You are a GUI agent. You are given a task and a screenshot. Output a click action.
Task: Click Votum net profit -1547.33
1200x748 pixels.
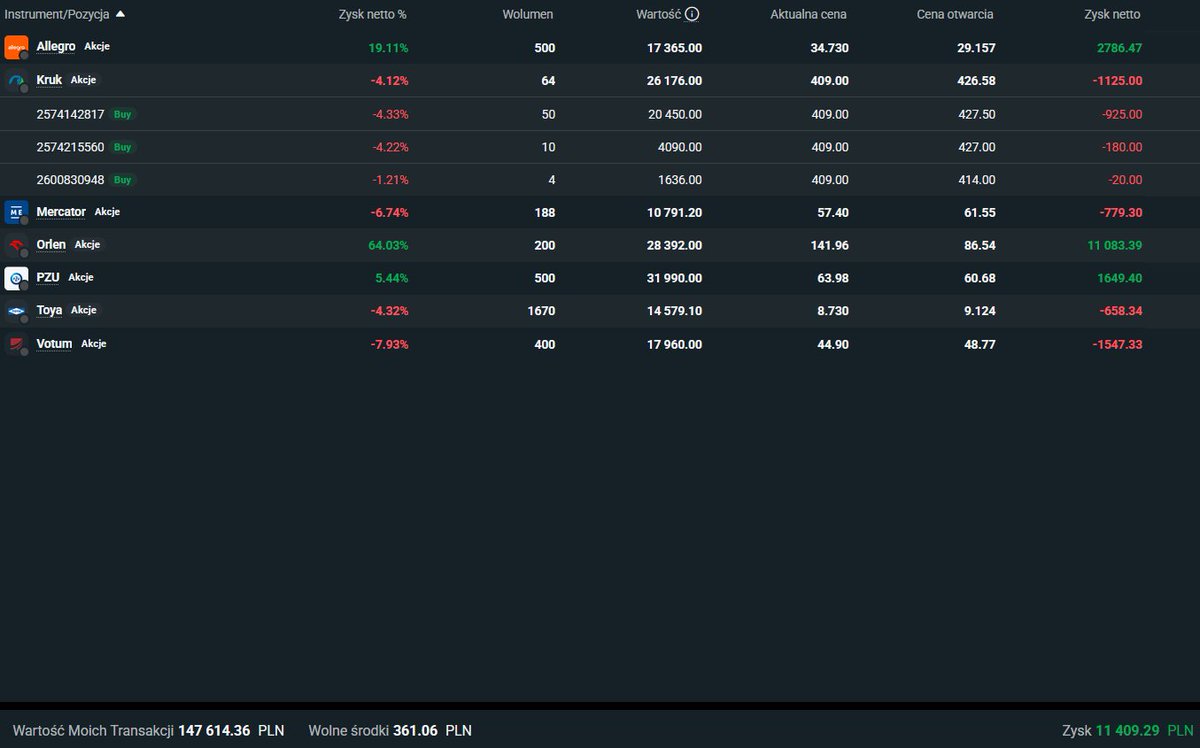point(1117,344)
